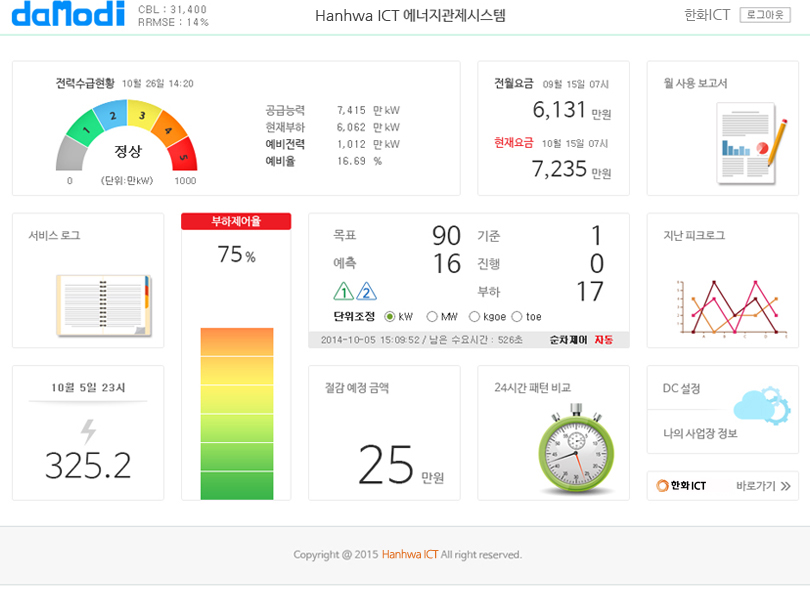The width and height of the screenshot is (810, 590).
Task: Click the 부하제어율 red header
Action: click(x=236, y=221)
